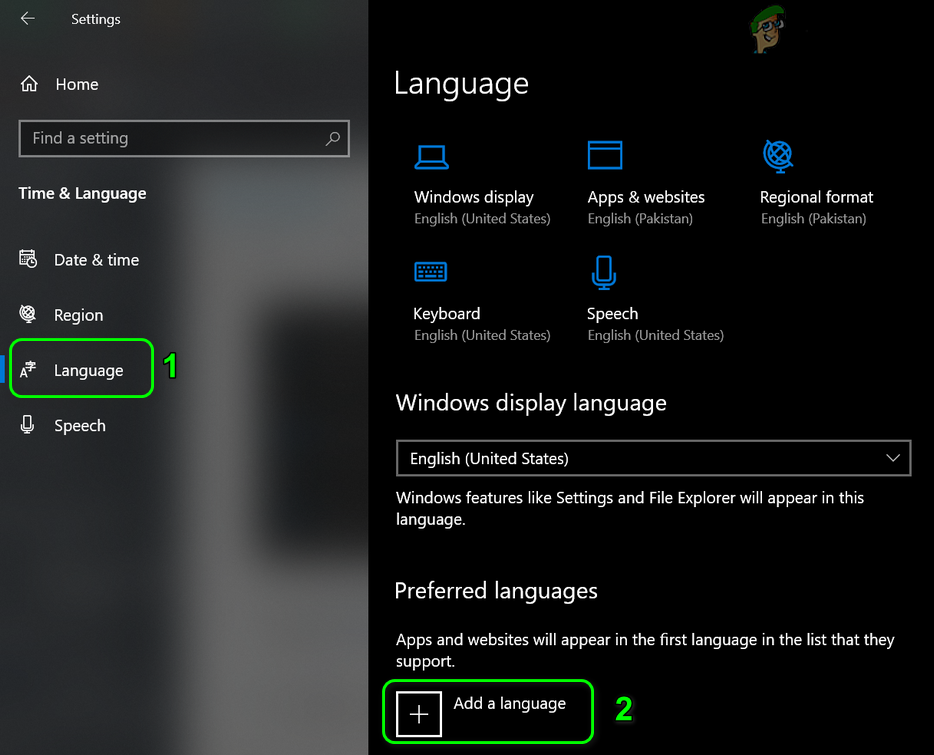934x755 pixels.
Task: Click the dropdown chevron arrow
Action: tap(892, 458)
